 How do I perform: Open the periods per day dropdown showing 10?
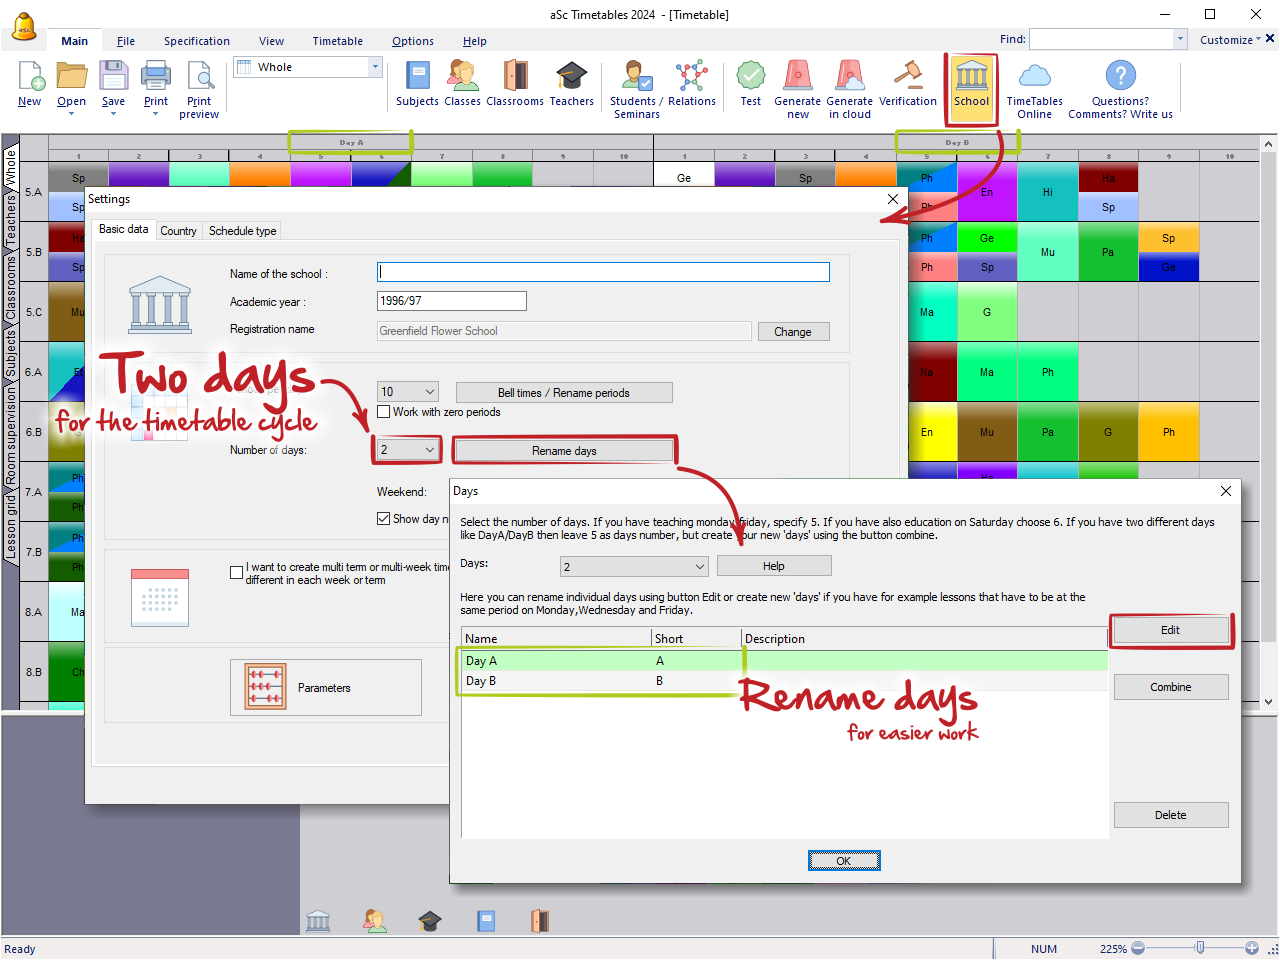(x=408, y=392)
